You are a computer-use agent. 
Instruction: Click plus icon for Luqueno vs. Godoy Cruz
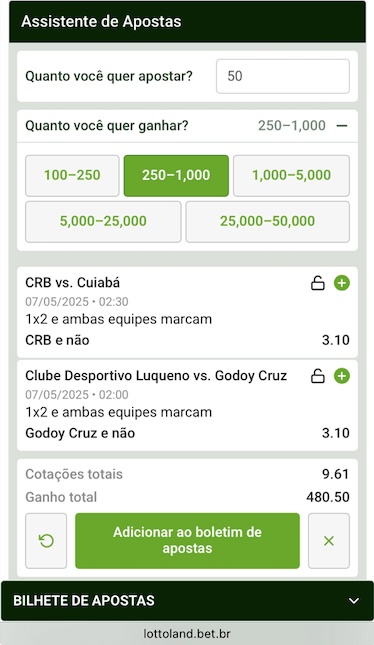pyautogui.click(x=341, y=376)
